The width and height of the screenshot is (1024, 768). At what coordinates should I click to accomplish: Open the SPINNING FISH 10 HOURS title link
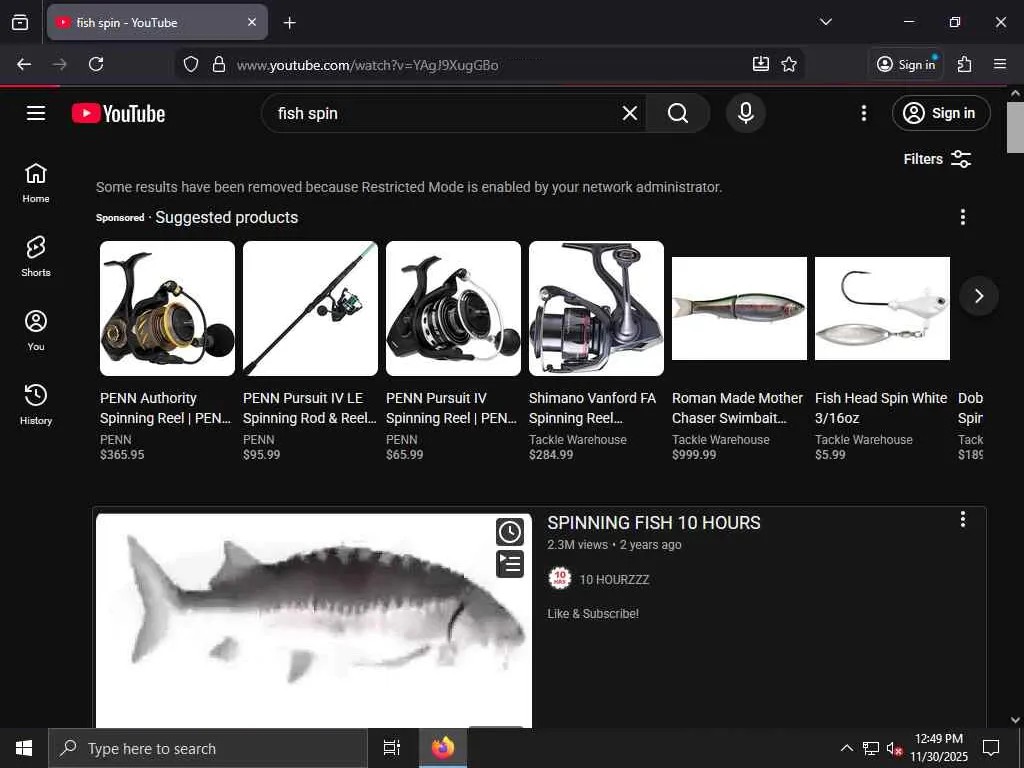click(654, 522)
